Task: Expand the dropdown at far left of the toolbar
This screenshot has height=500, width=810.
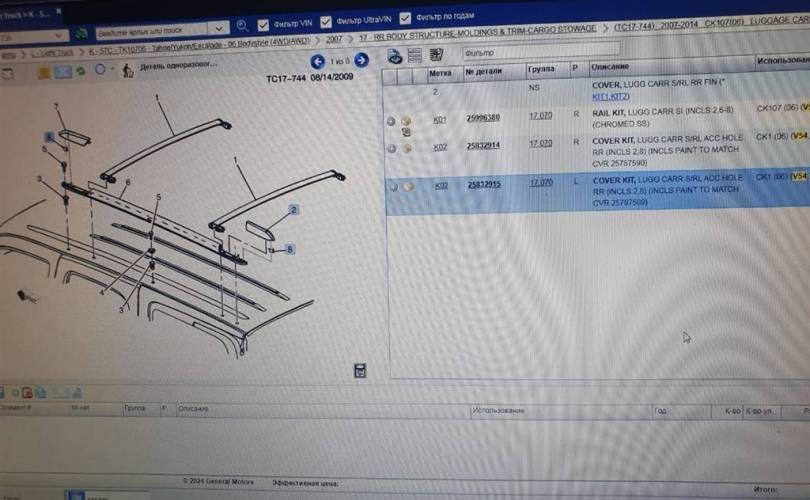Action: 58,35
